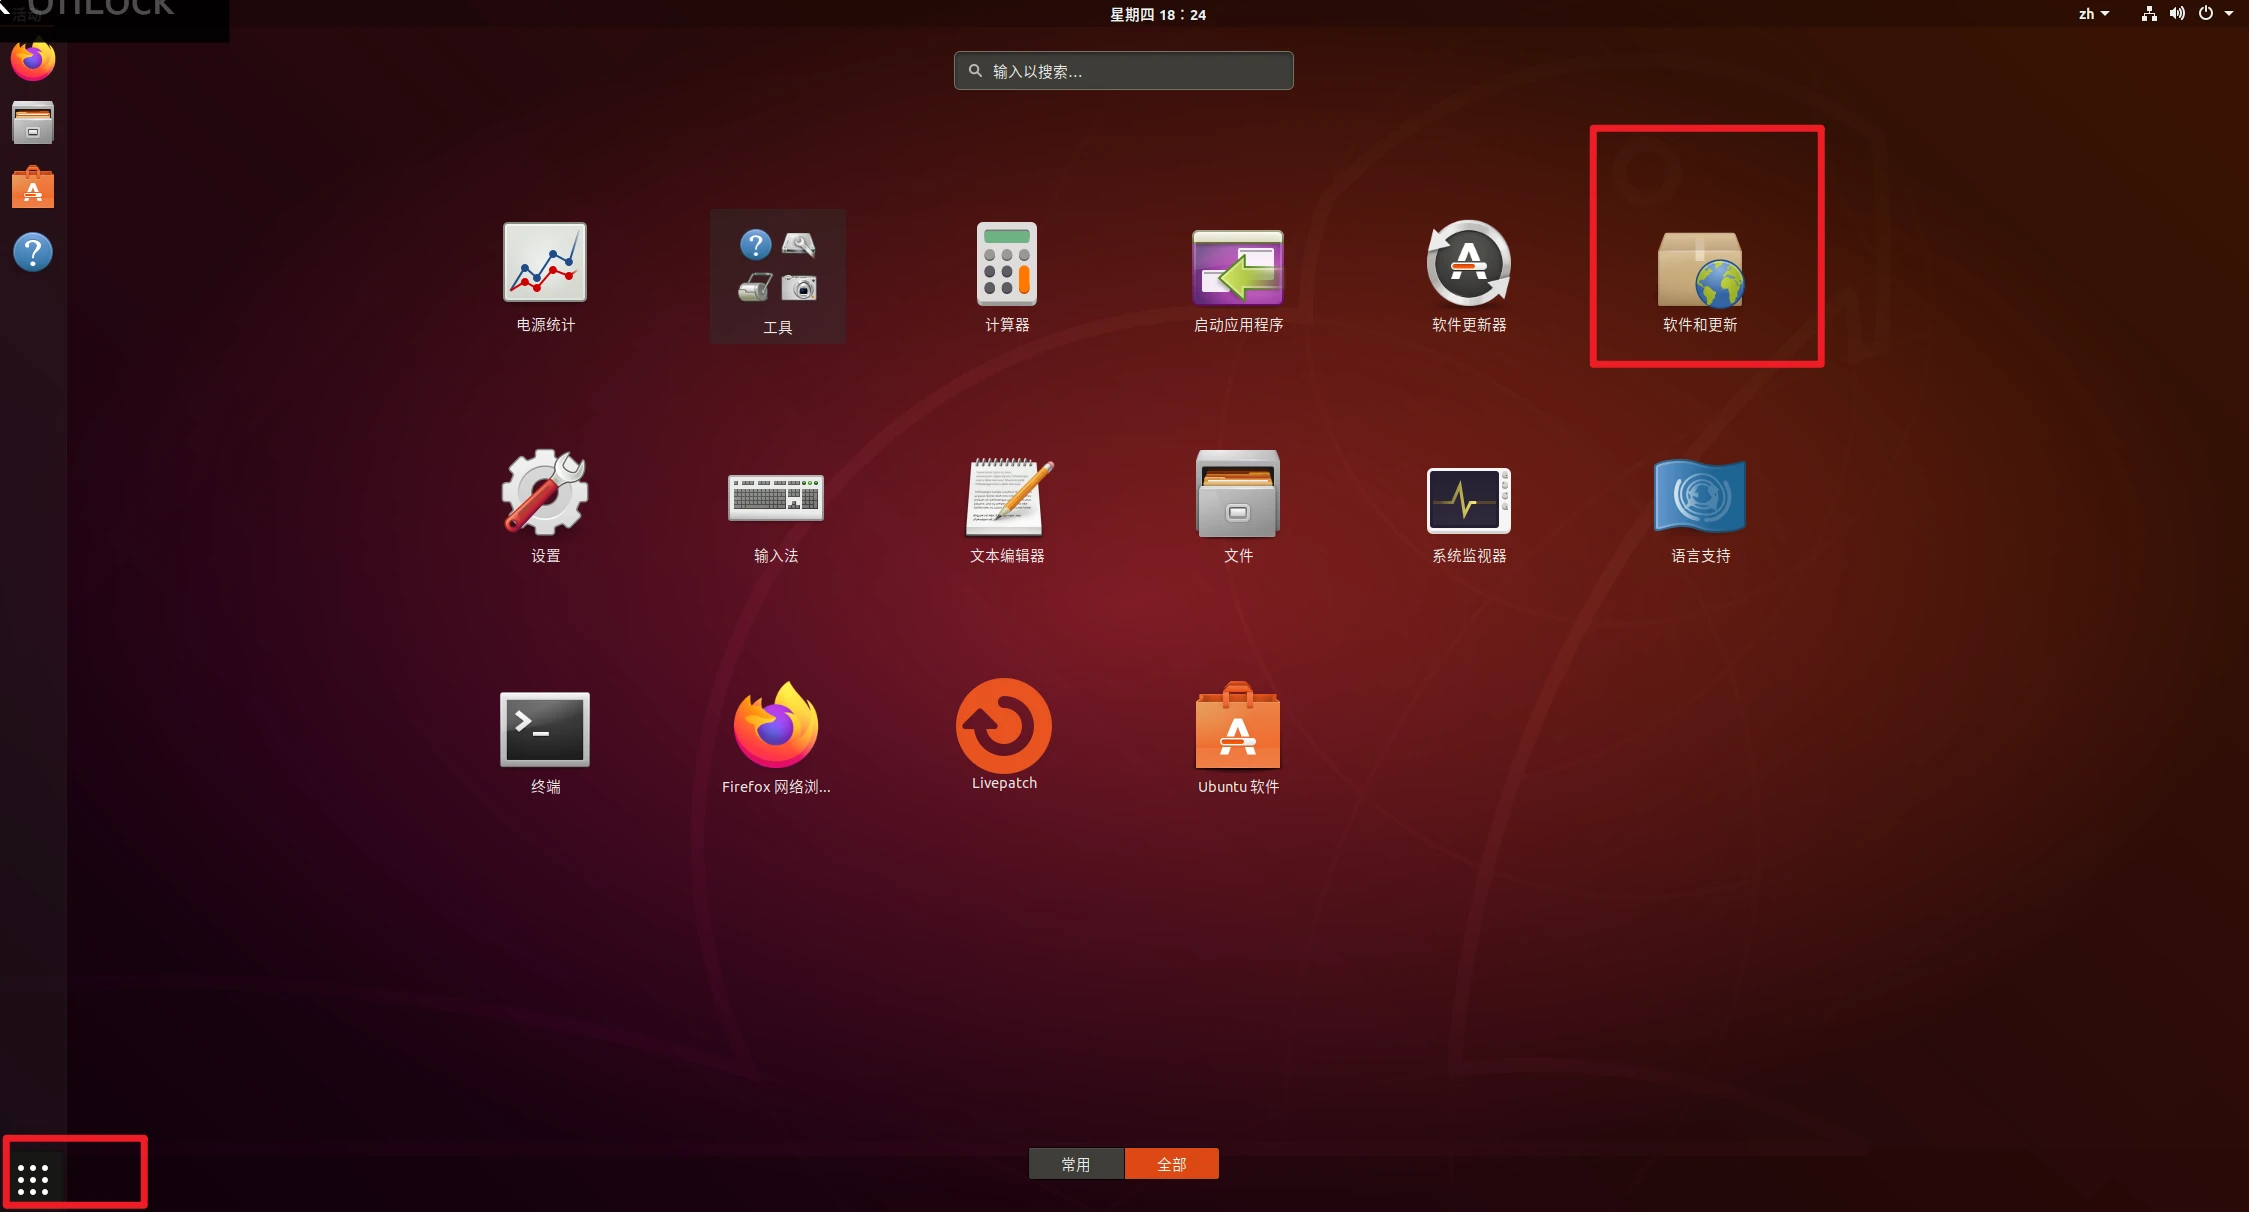Viewport: 2249px width, 1212px height.
Task: Launch the Text Editor (文本编辑器)
Action: click(1007, 497)
